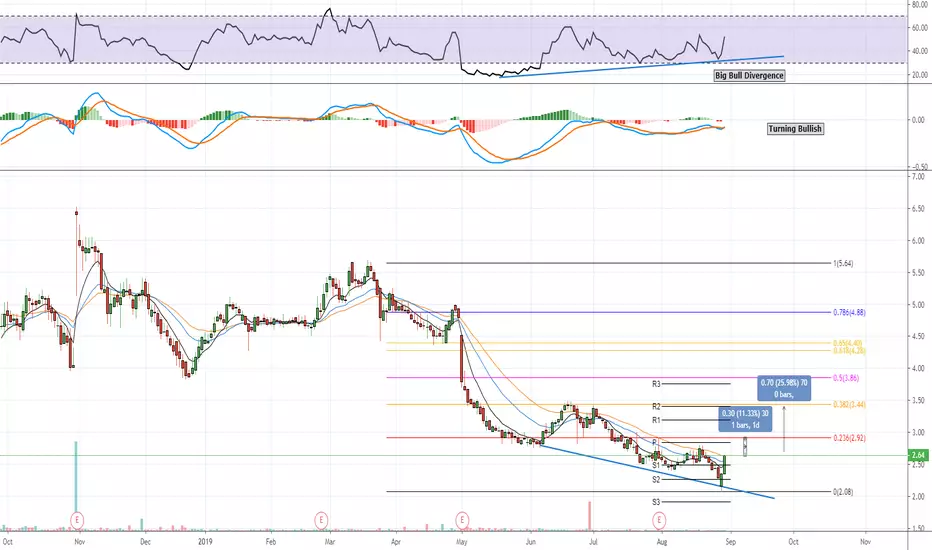This screenshot has width=932, height=550.
Task: Click the 0(2.08) Fibonacci level label
Action: 843,492
